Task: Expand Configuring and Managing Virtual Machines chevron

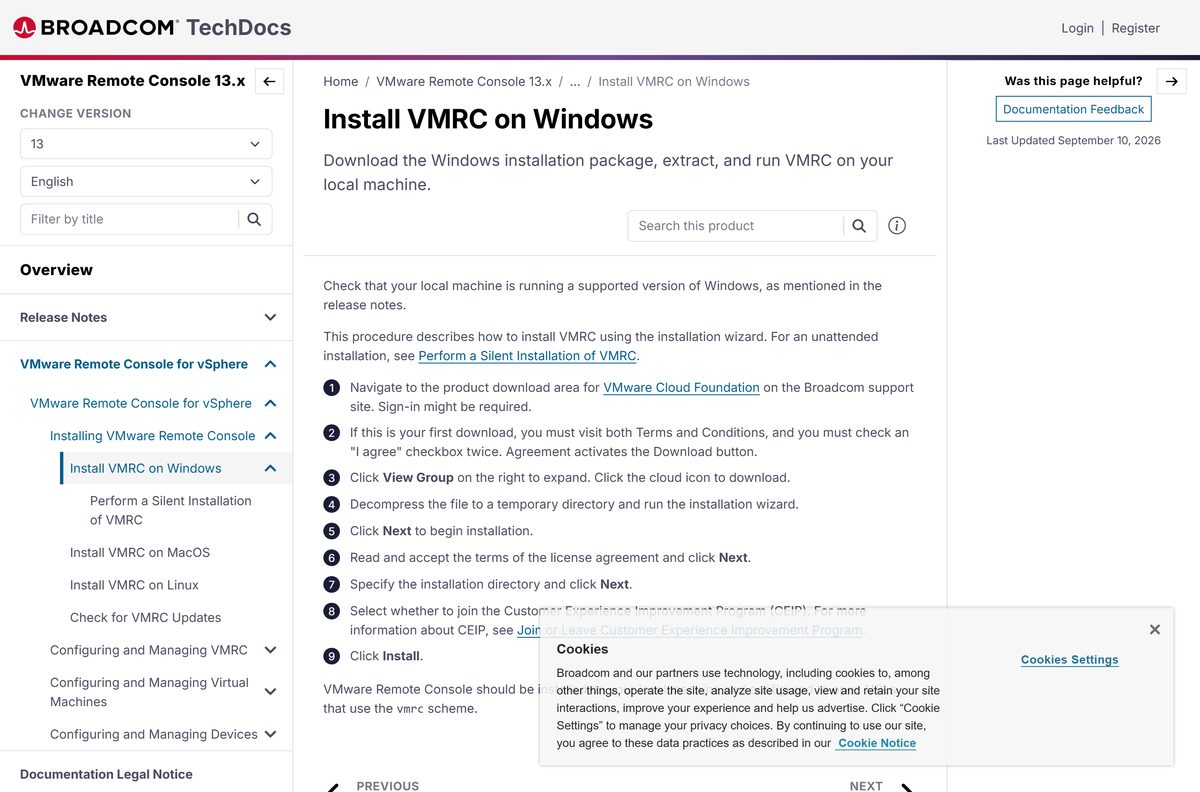Action: click(270, 692)
